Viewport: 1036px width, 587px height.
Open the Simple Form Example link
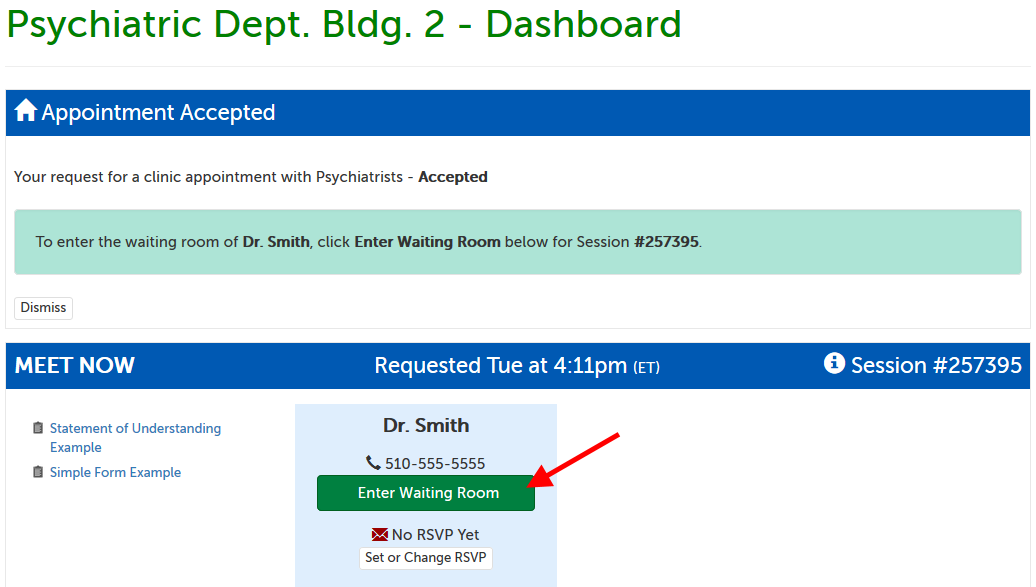pyautogui.click(x=115, y=472)
